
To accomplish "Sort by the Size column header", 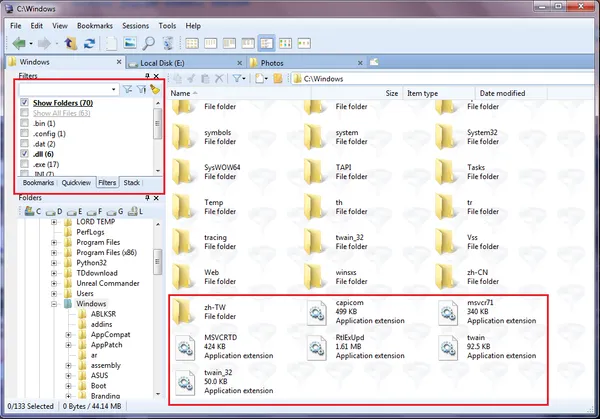I will pyautogui.click(x=357, y=93).
